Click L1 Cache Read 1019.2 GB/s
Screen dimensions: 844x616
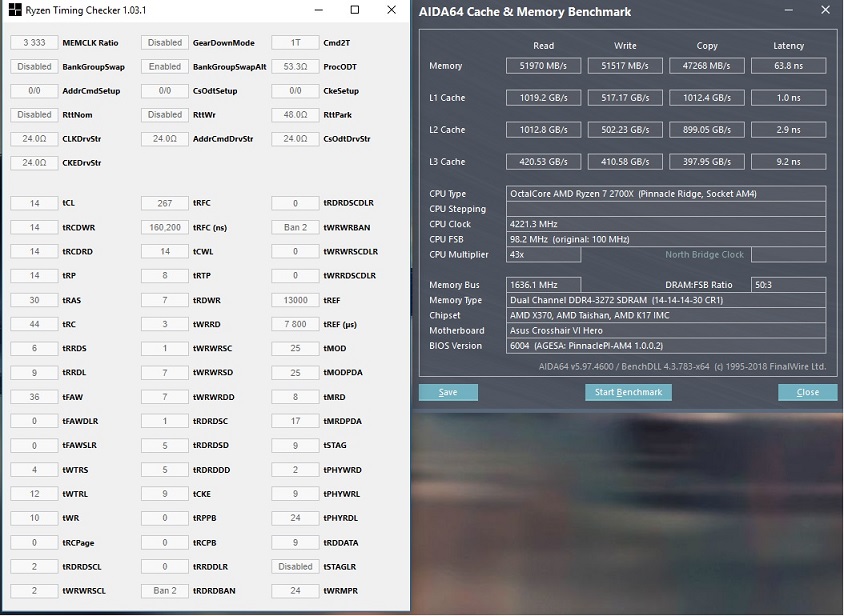pos(543,97)
